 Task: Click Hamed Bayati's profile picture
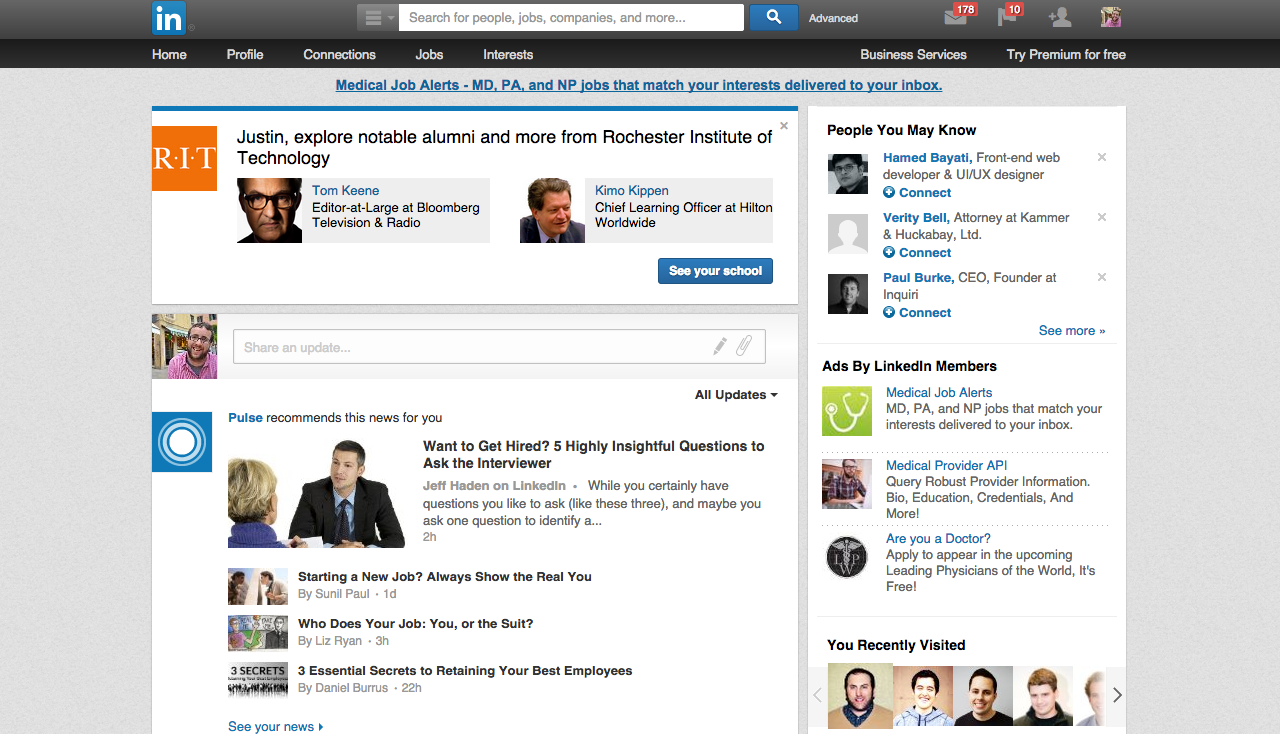848,174
